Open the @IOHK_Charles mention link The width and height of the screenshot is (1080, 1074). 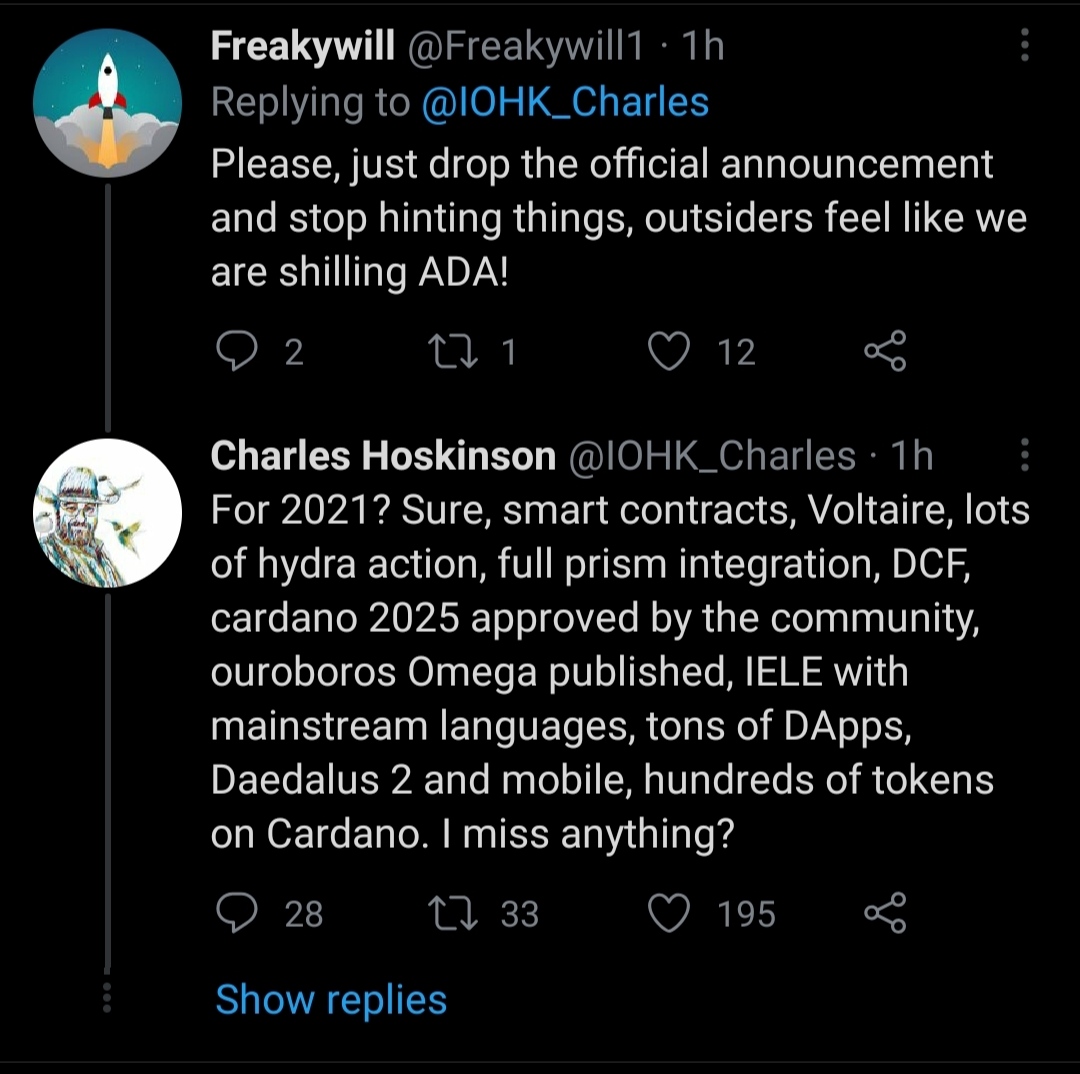click(565, 102)
